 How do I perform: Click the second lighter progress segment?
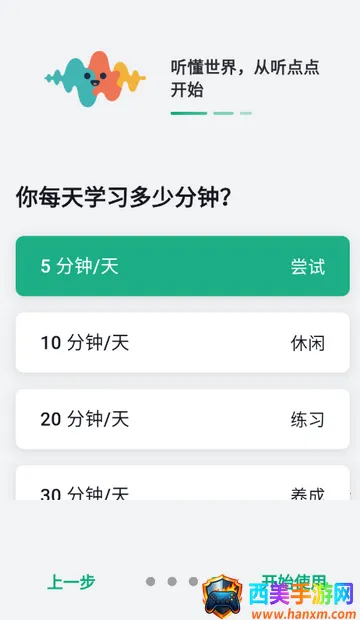[224, 113]
